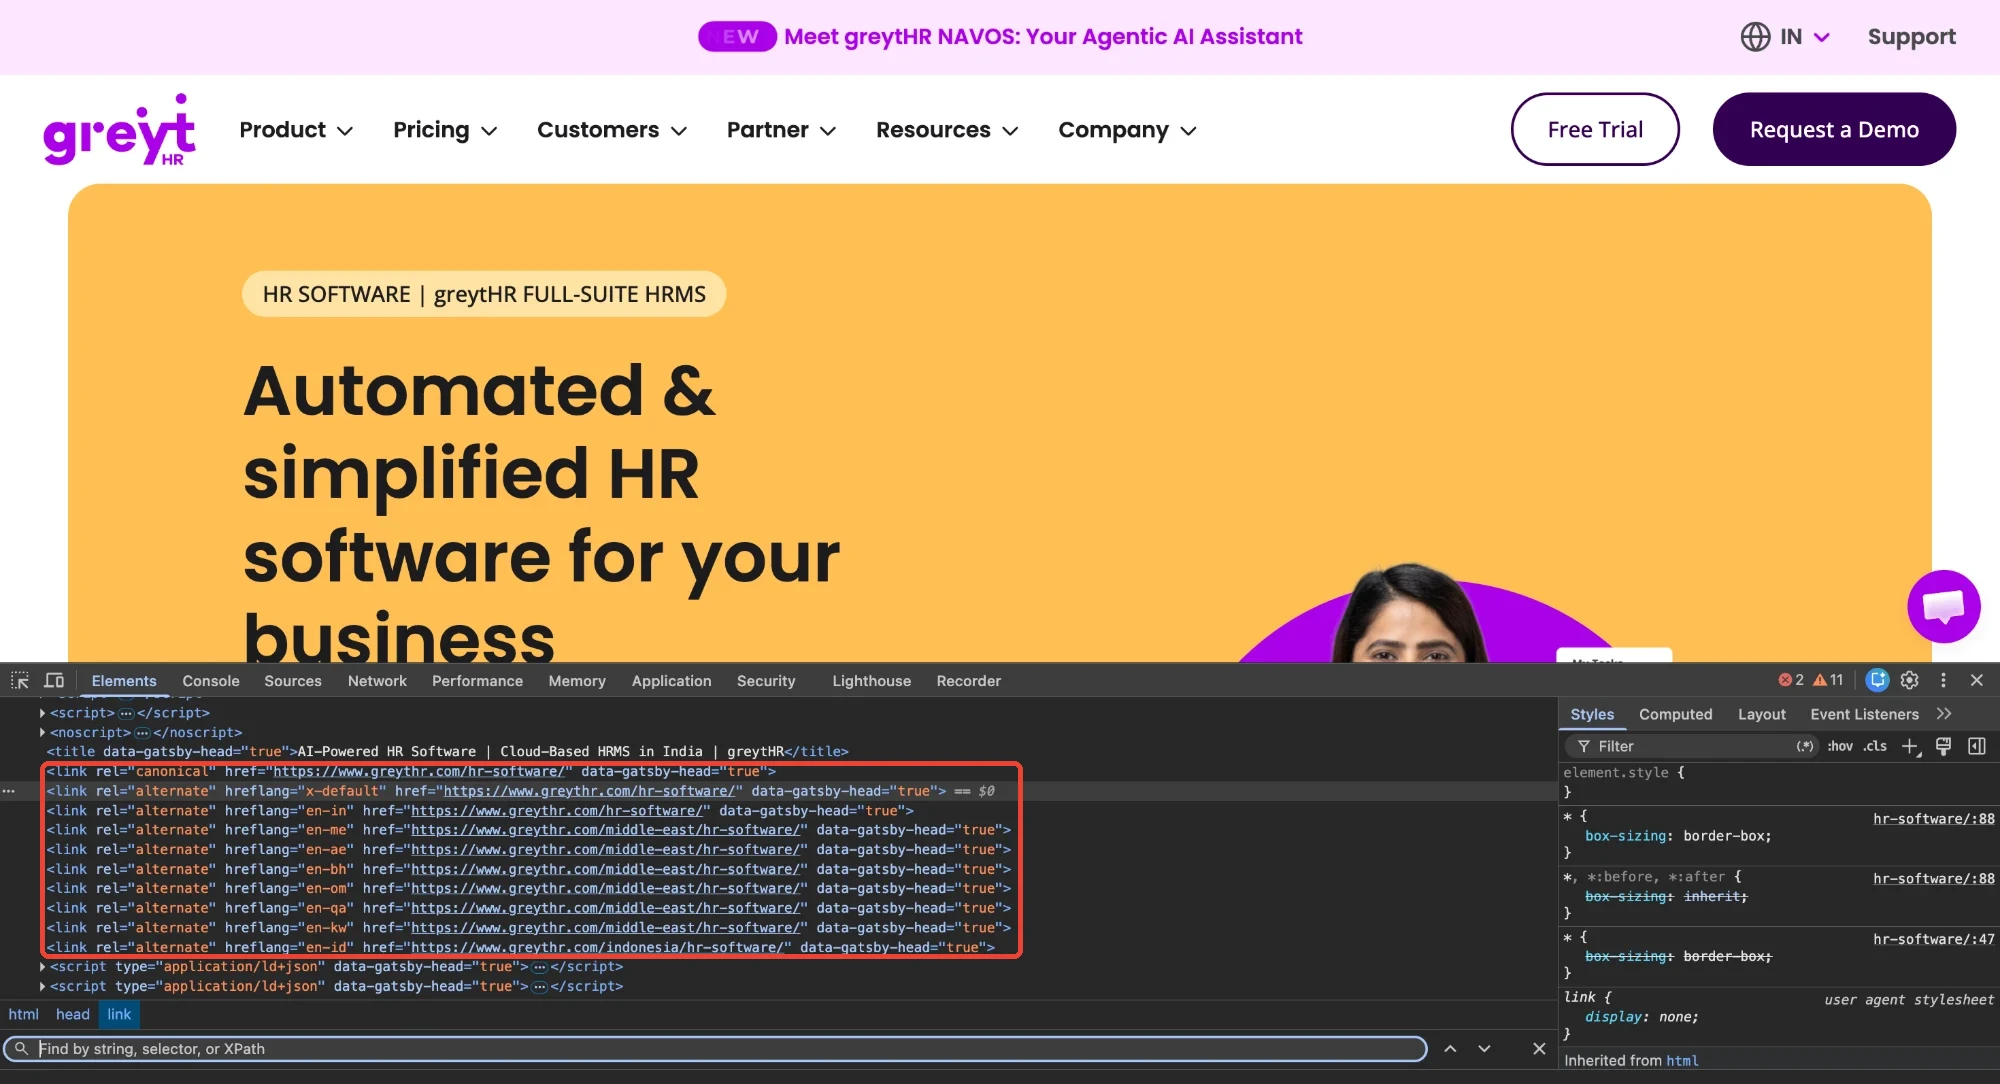
Task: Expand the Customers navigation dropdown
Action: [x=612, y=130]
